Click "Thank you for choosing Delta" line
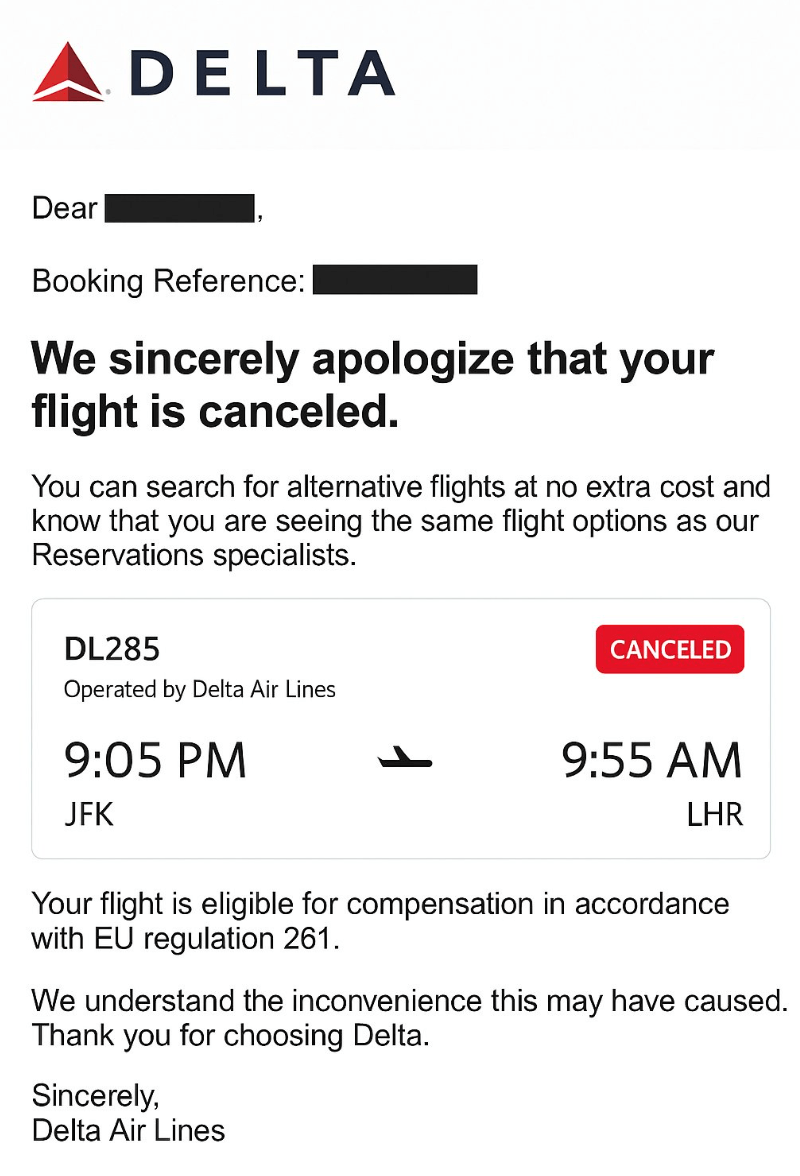 231,1035
